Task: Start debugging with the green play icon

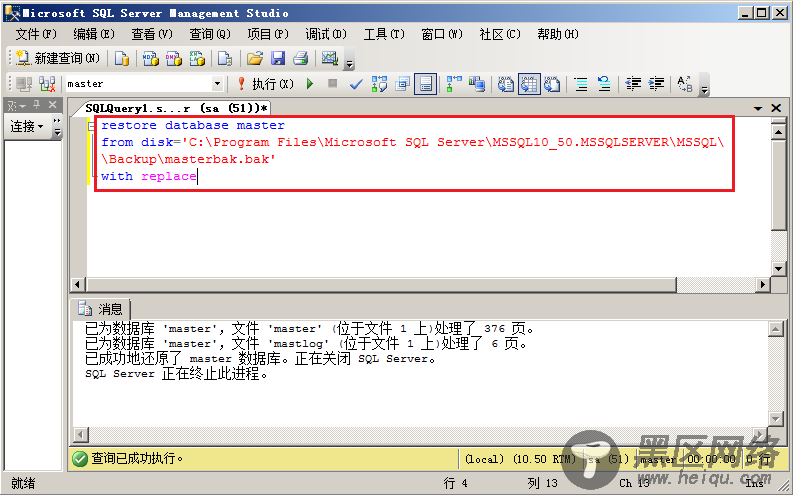Action: pyautogui.click(x=310, y=83)
